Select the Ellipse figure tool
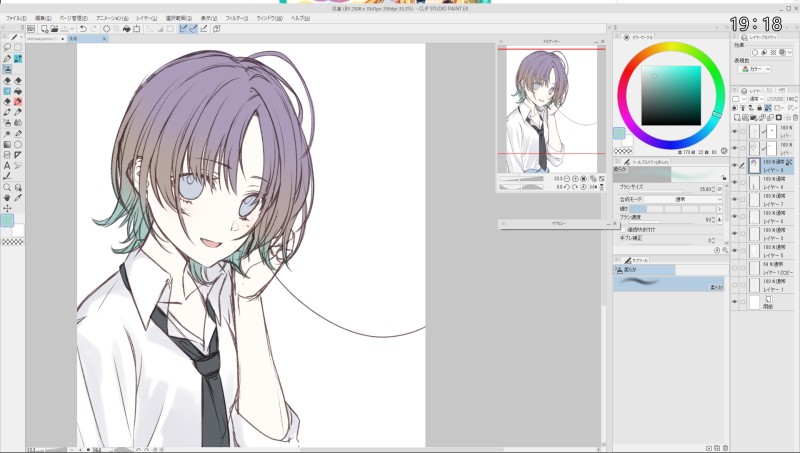This screenshot has width=800, height=453. tap(18, 144)
